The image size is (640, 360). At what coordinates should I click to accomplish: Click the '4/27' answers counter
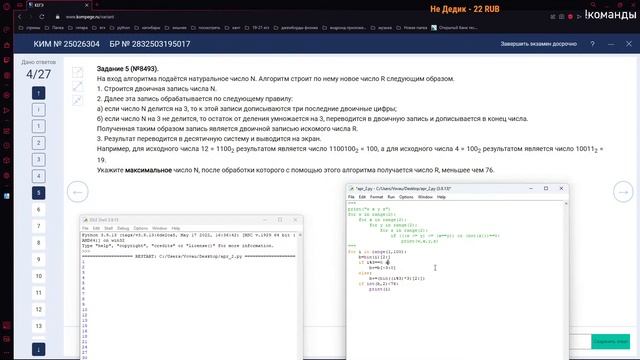pos(38,74)
